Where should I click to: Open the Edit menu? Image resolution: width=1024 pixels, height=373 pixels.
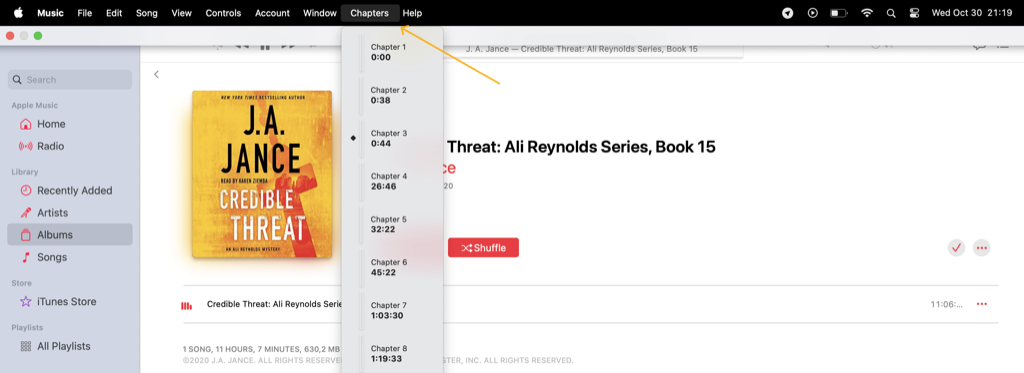(x=114, y=13)
